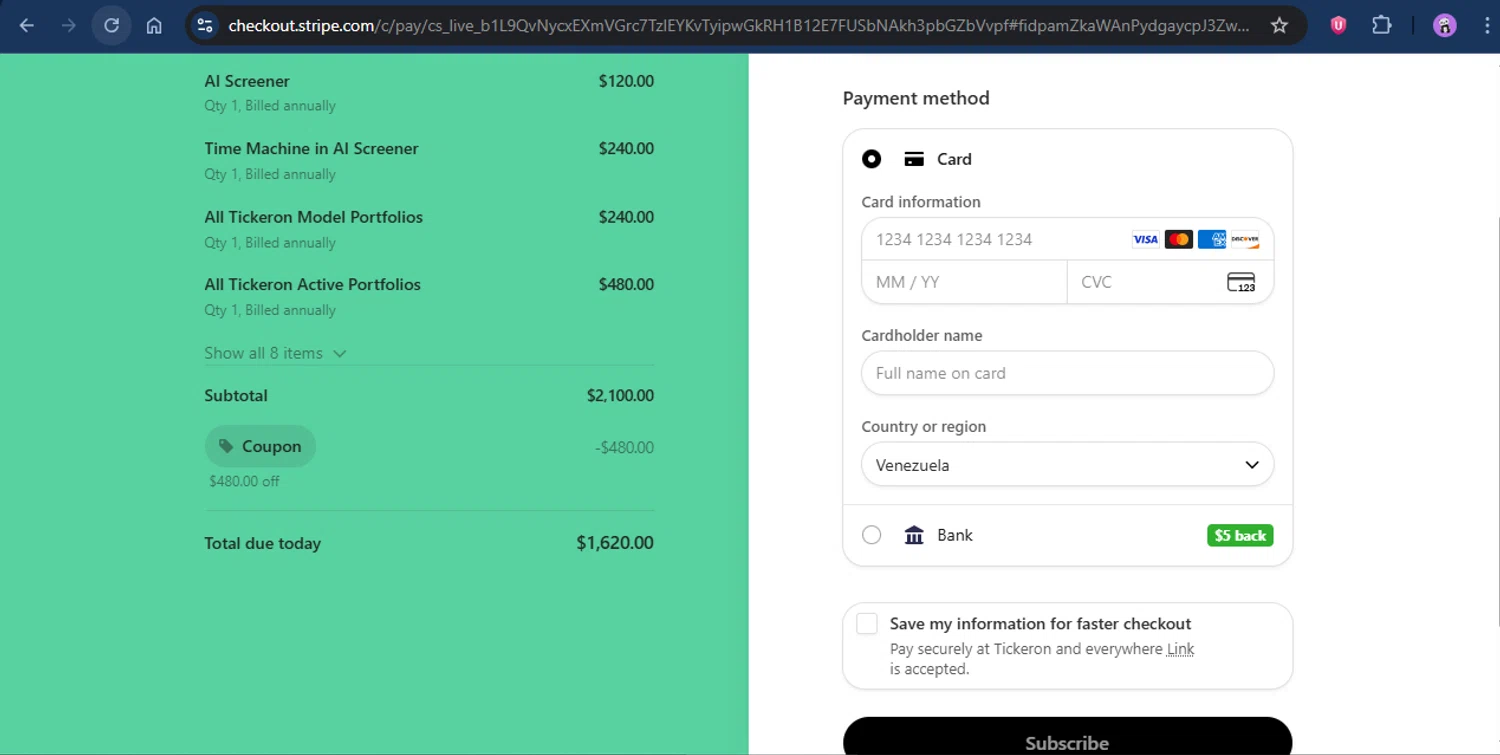Viewport: 1500px width, 755px height.
Task: Click the bank building icon
Action: [914, 535]
